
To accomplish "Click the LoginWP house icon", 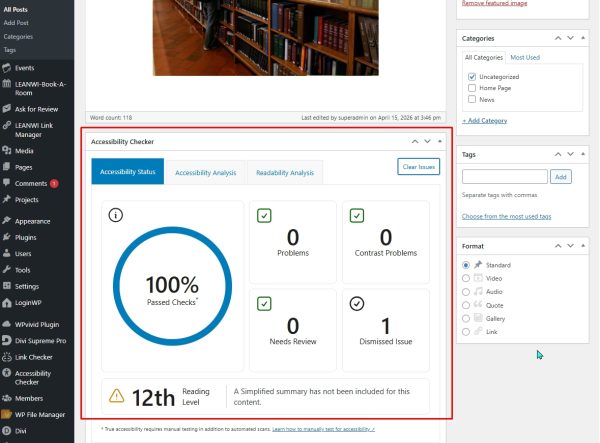I will pyautogui.click(x=7, y=303).
